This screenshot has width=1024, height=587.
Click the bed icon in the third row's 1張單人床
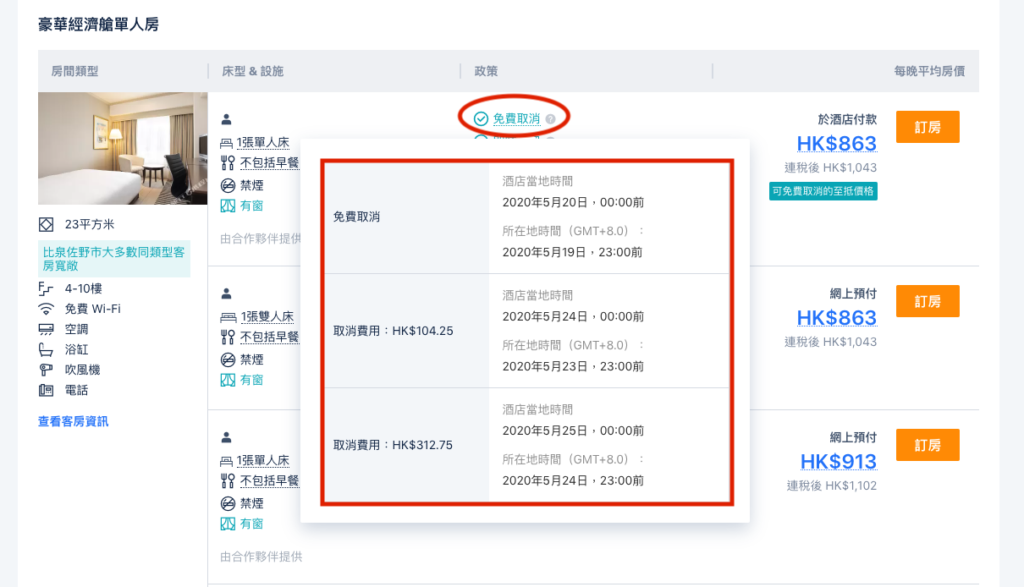[x=227, y=461]
